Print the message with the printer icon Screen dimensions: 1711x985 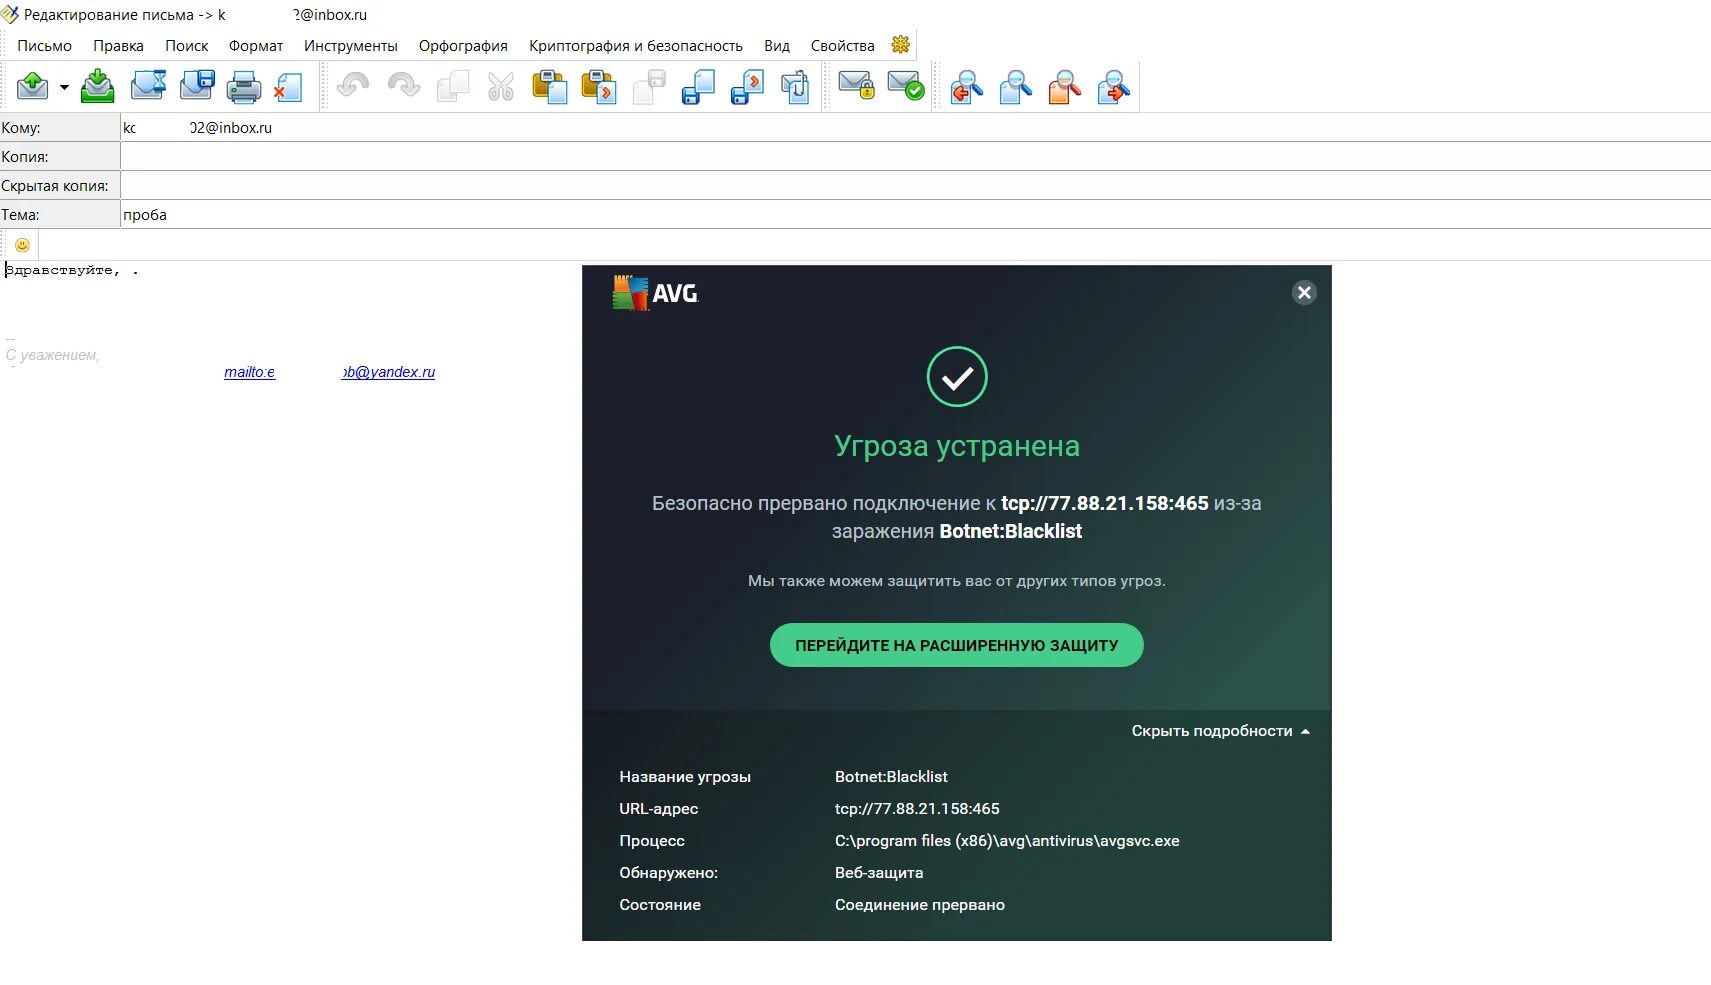pos(244,87)
